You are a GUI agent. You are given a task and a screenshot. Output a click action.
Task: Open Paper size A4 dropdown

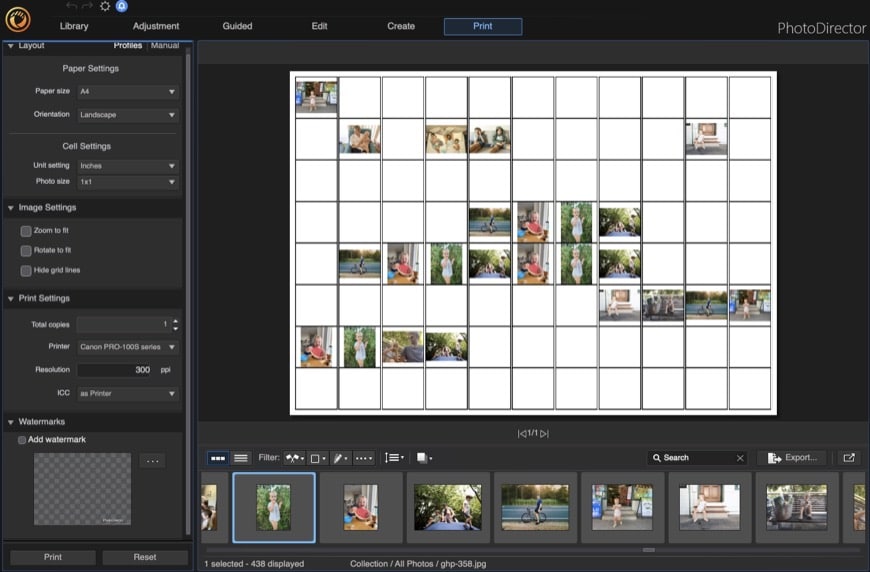coord(128,92)
